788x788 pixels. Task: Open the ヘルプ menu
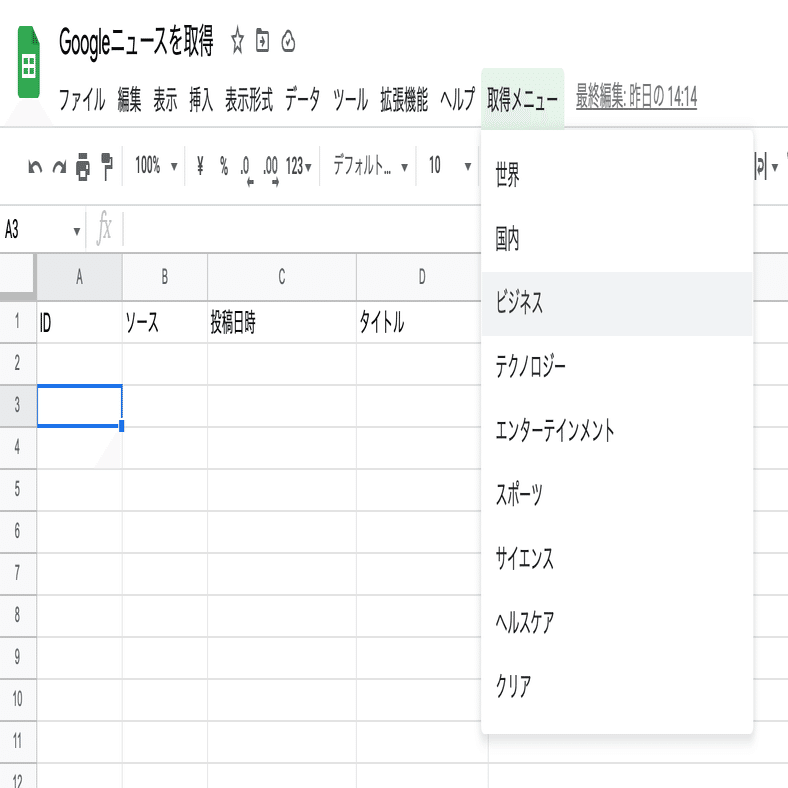pyautogui.click(x=457, y=99)
